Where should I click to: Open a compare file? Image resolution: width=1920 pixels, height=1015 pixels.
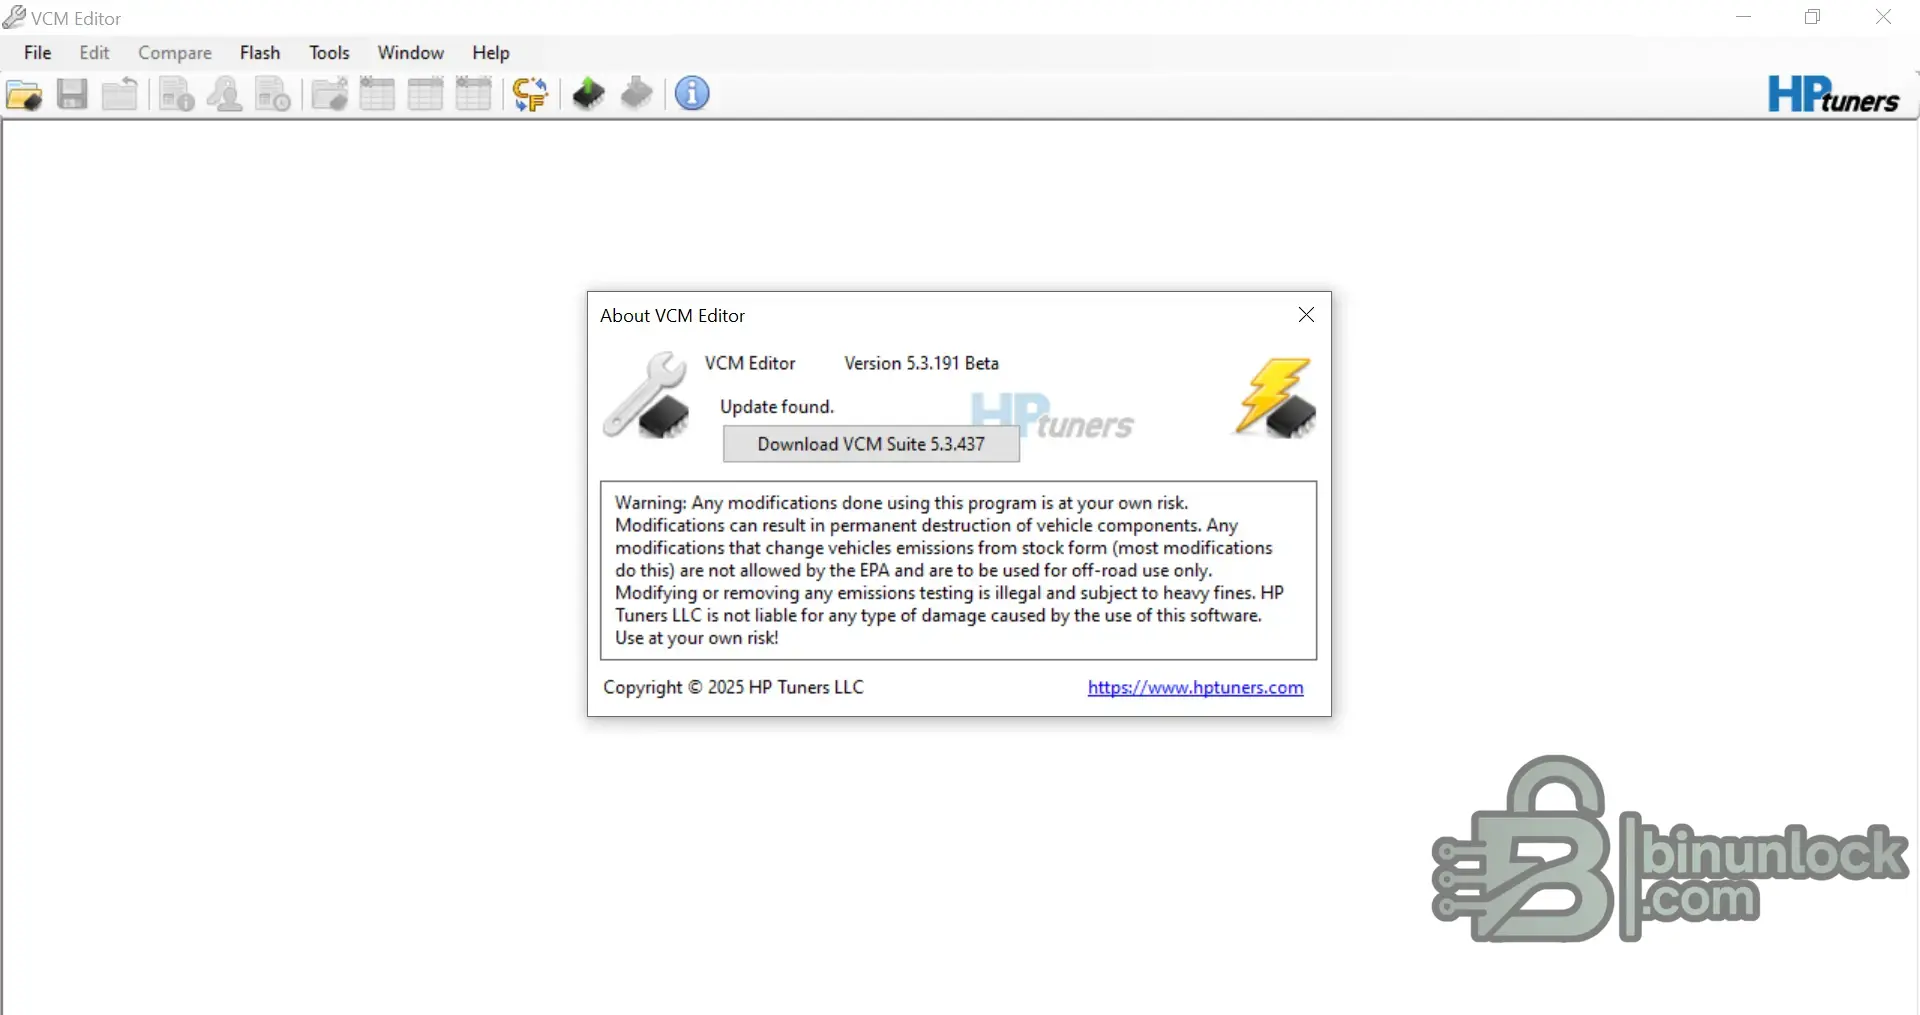[330, 94]
